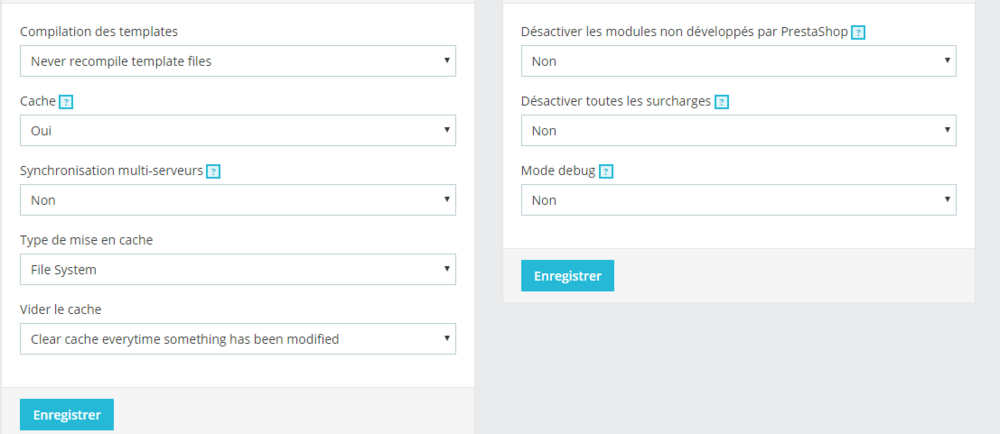1000x434 pixels.
Task: Click the Mode debug label text
Action: (558, 171)
